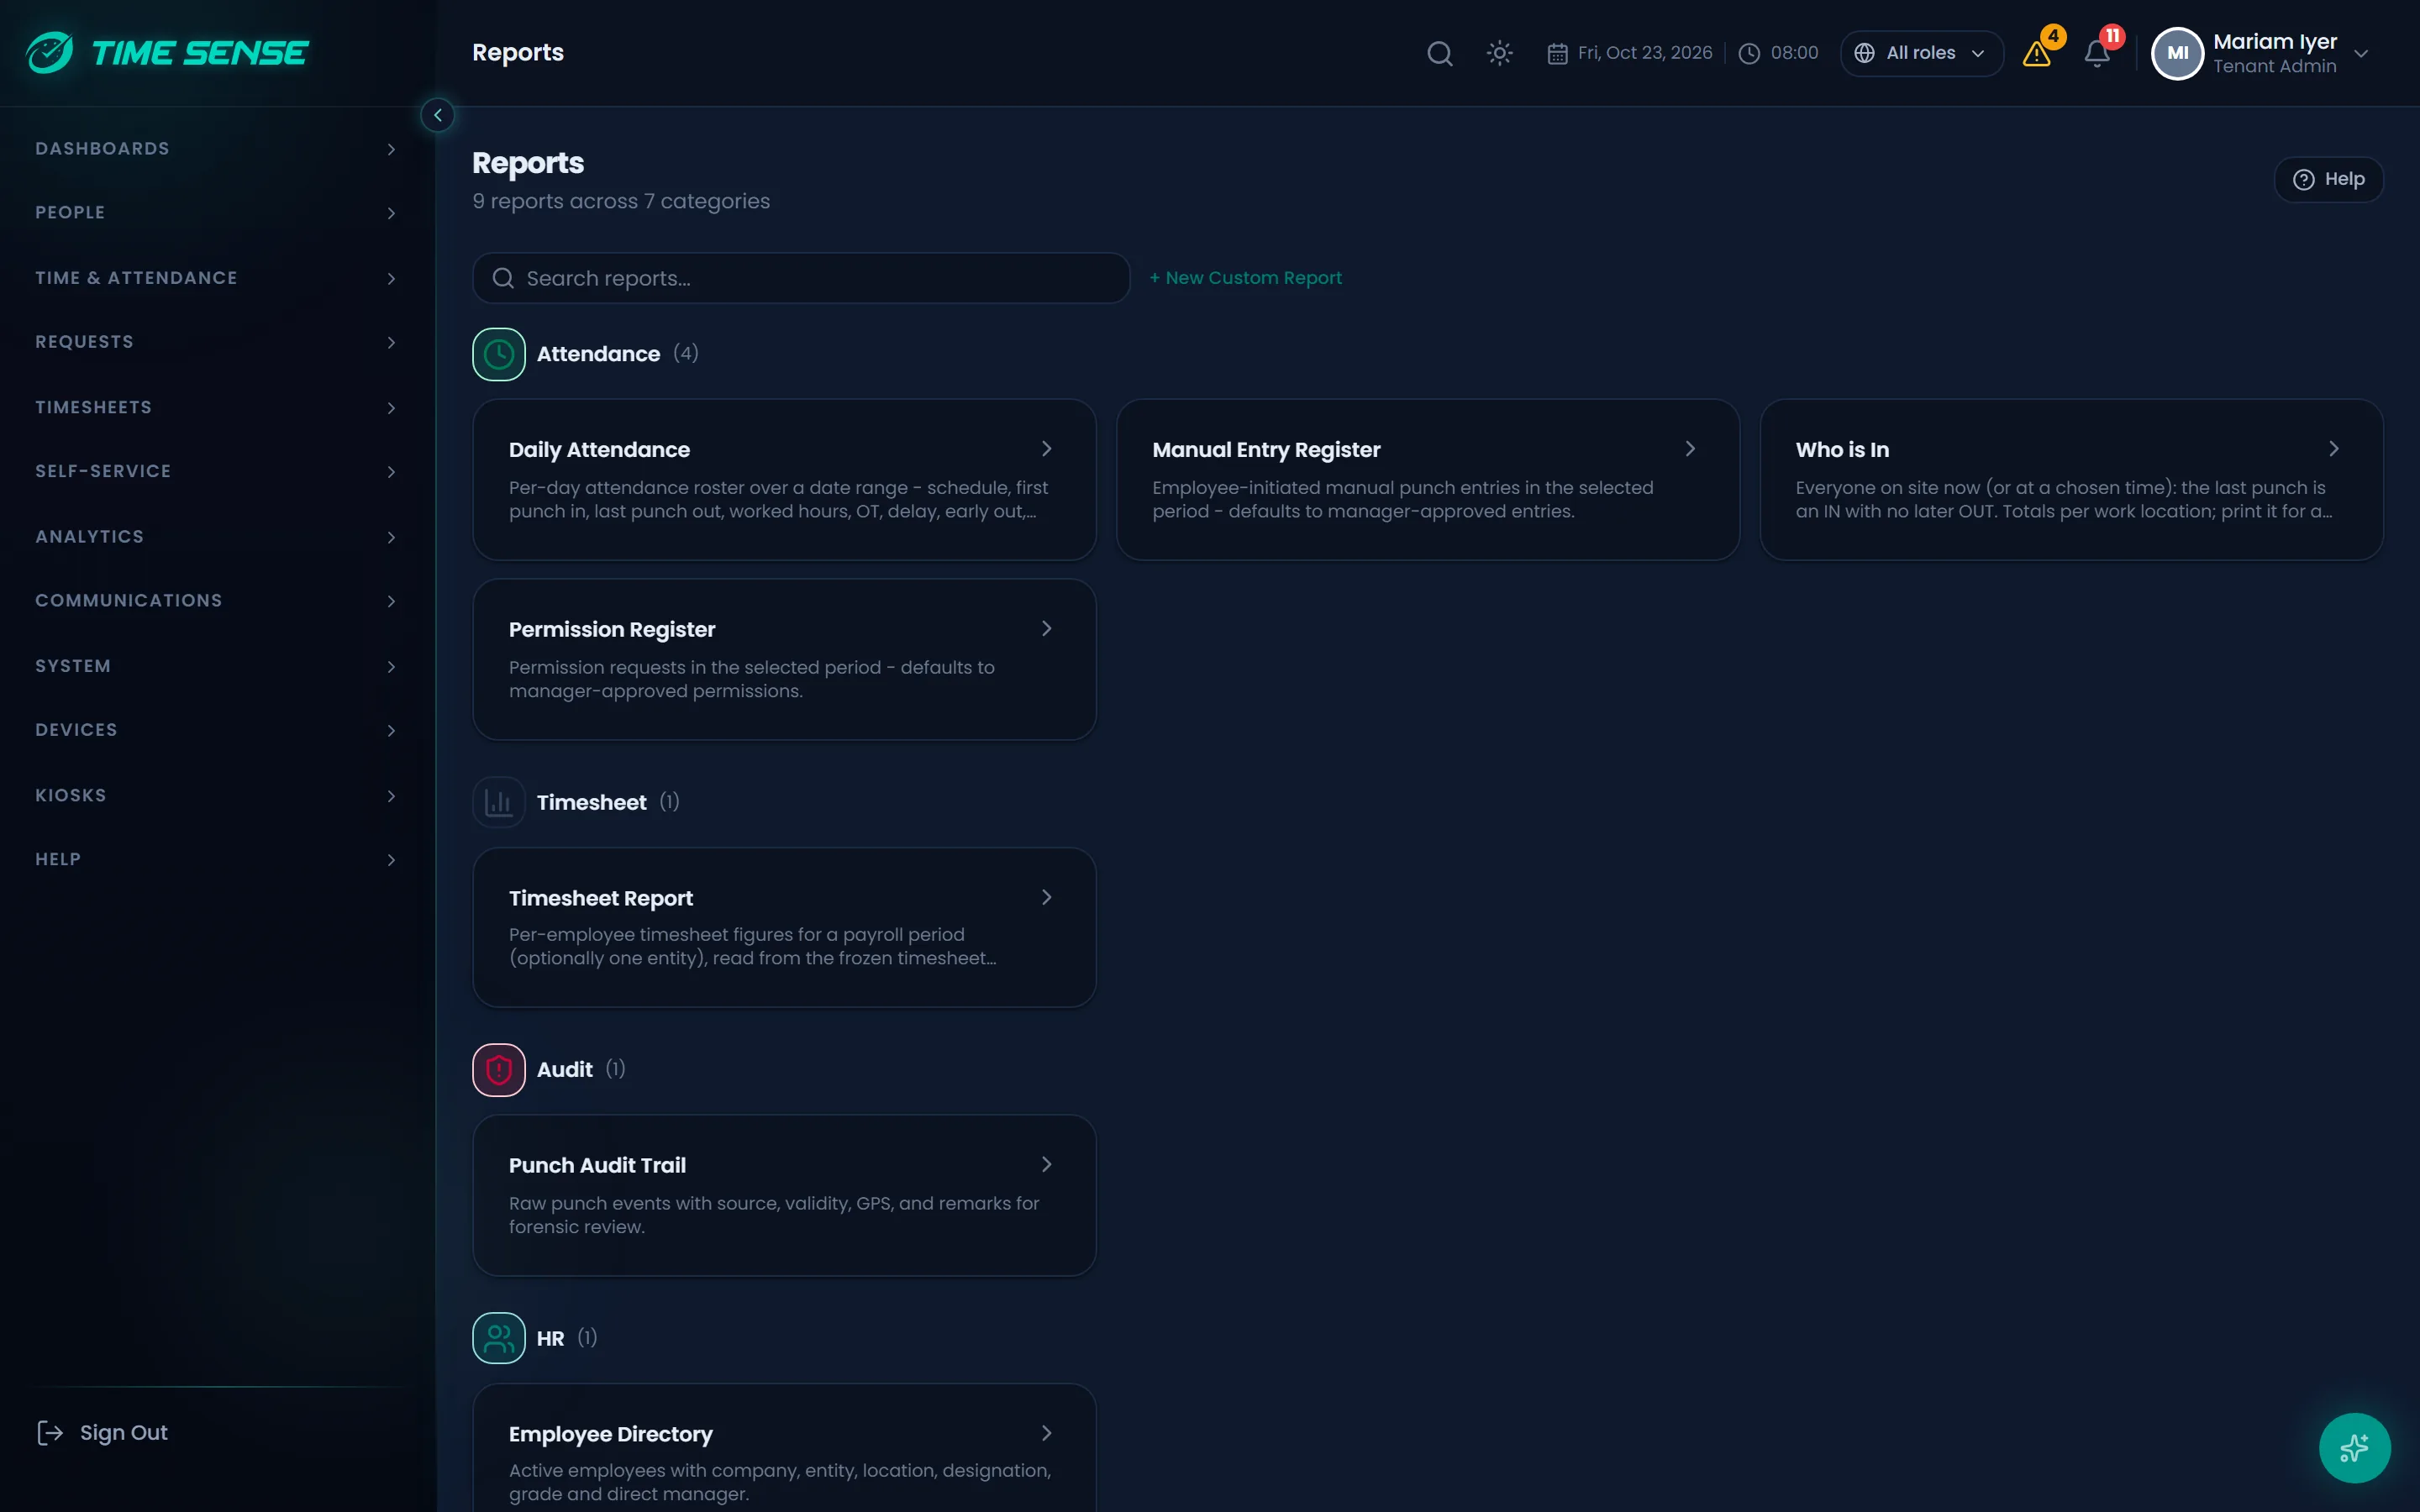Open the Employee Directory report

pos(784,1448)
